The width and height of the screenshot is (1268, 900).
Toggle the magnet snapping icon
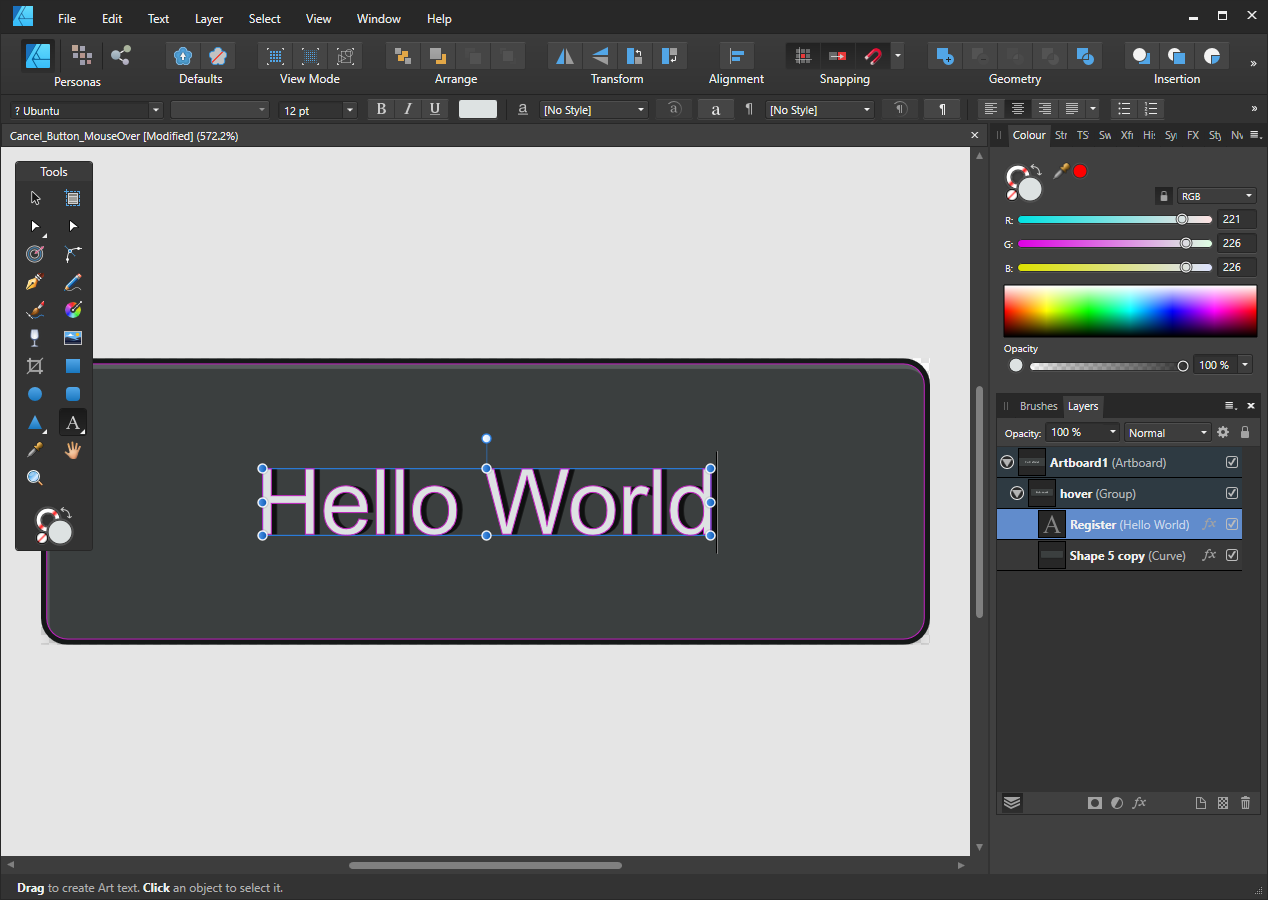(872, 56)
